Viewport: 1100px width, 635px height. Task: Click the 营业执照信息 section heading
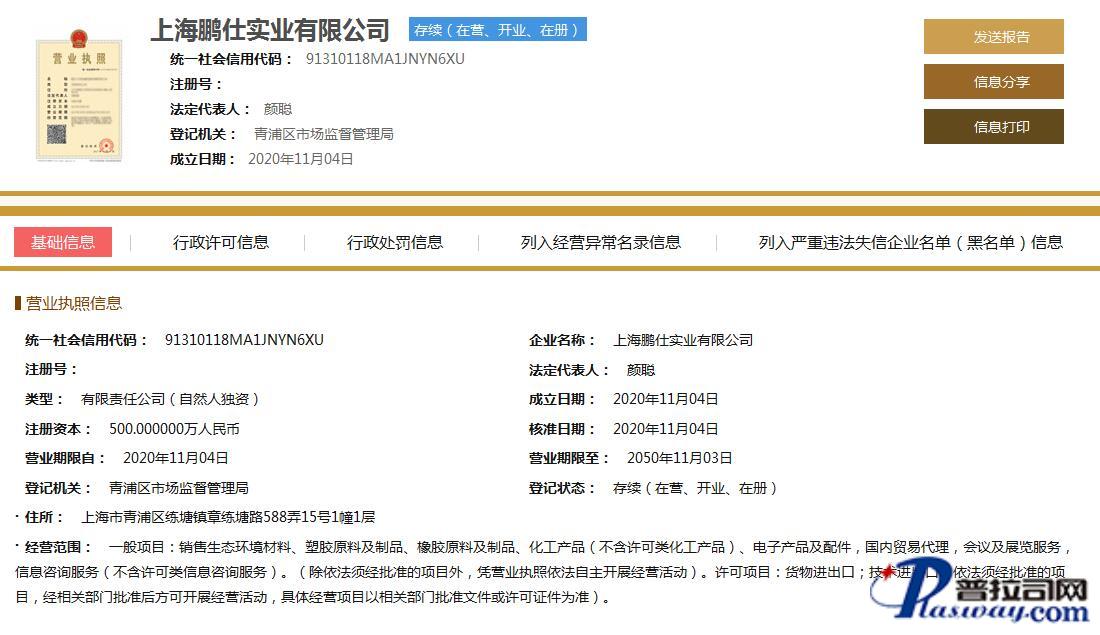73,303
